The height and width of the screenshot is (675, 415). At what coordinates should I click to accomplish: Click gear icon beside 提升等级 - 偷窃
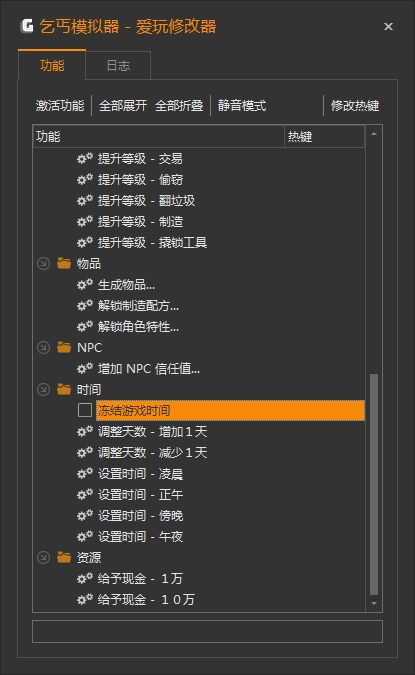[85, 180]
